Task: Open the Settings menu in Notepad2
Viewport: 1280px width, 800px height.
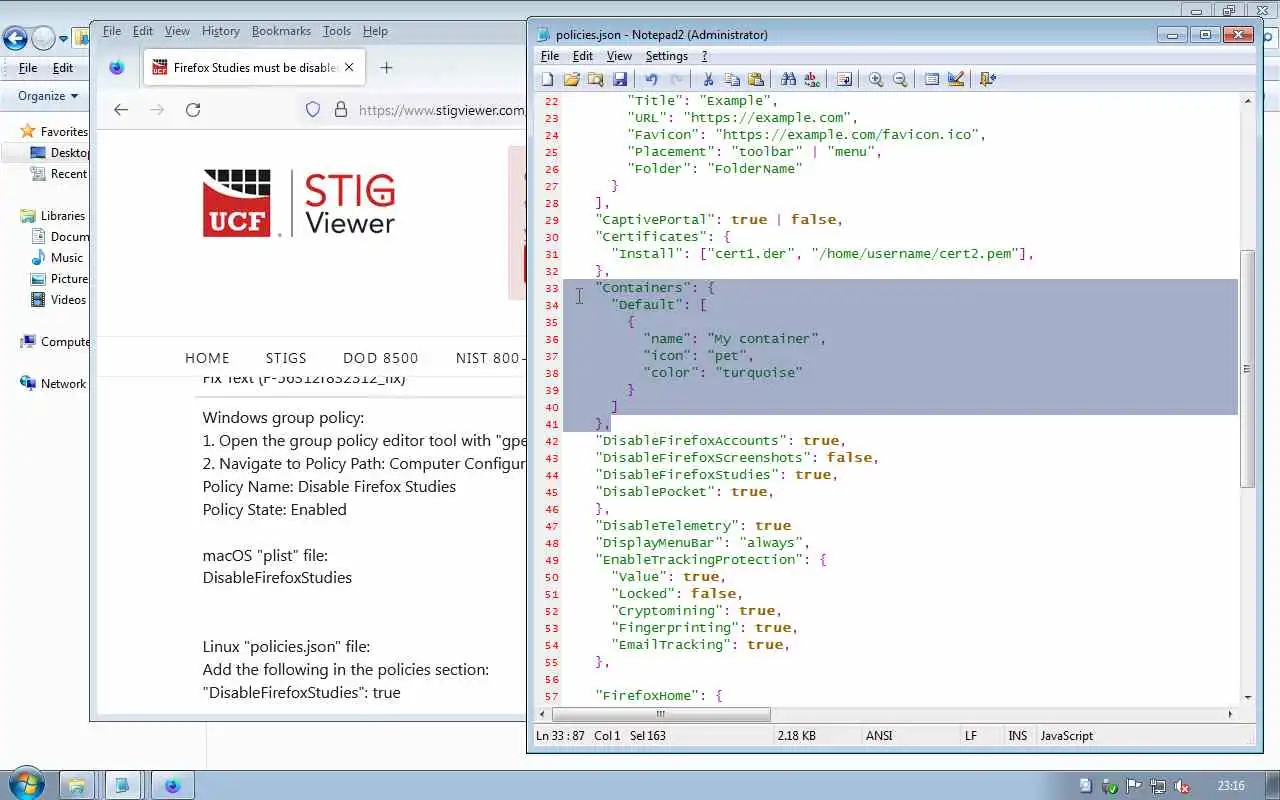Action: coord(666,56)
